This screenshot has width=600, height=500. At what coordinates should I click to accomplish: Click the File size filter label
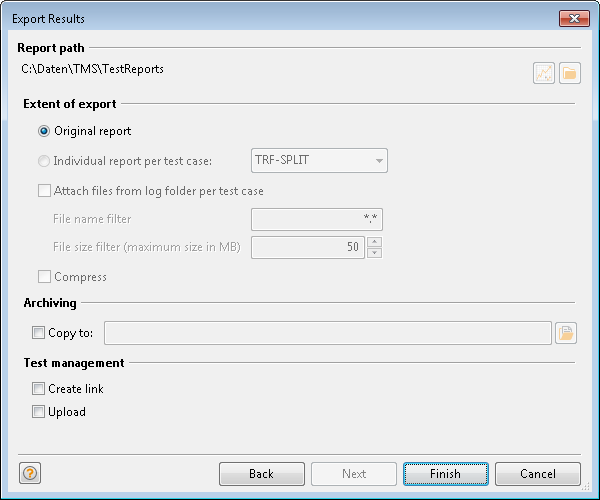point(147,247)
